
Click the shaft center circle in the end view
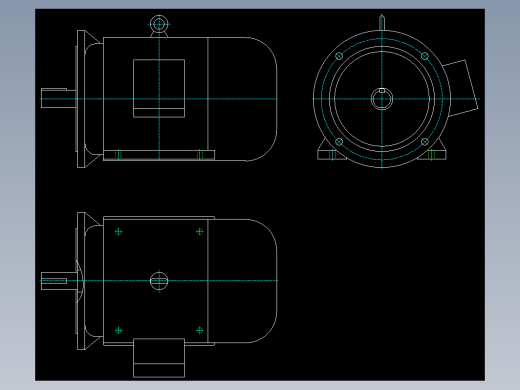(x=382, y=99)
